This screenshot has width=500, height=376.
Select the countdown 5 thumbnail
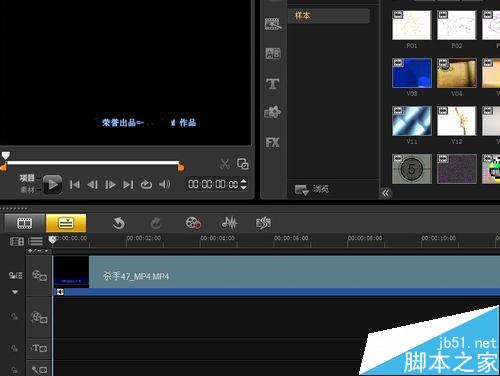coord(412,169)
